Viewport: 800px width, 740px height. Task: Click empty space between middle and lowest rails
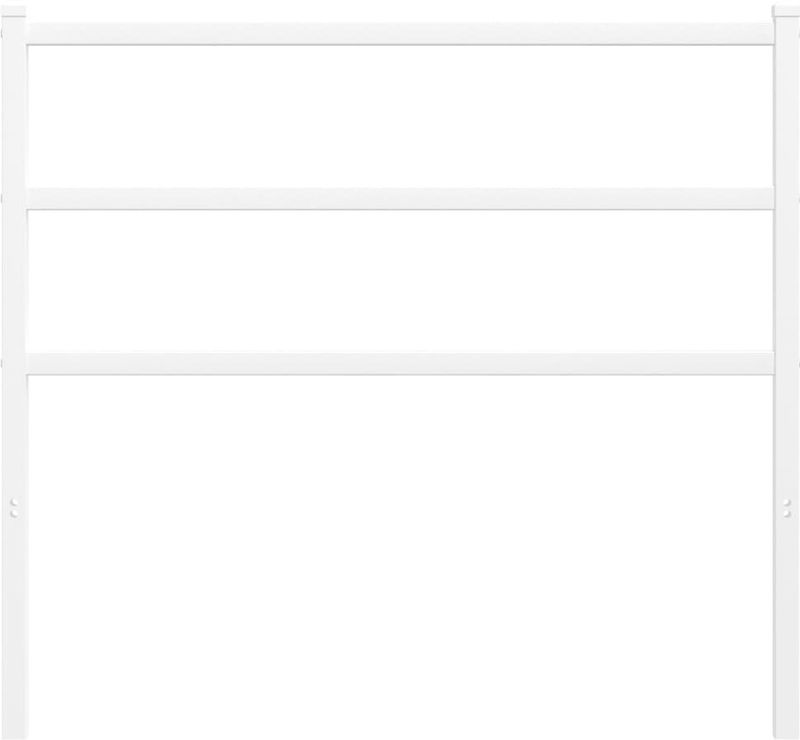(x=400, y=281)
